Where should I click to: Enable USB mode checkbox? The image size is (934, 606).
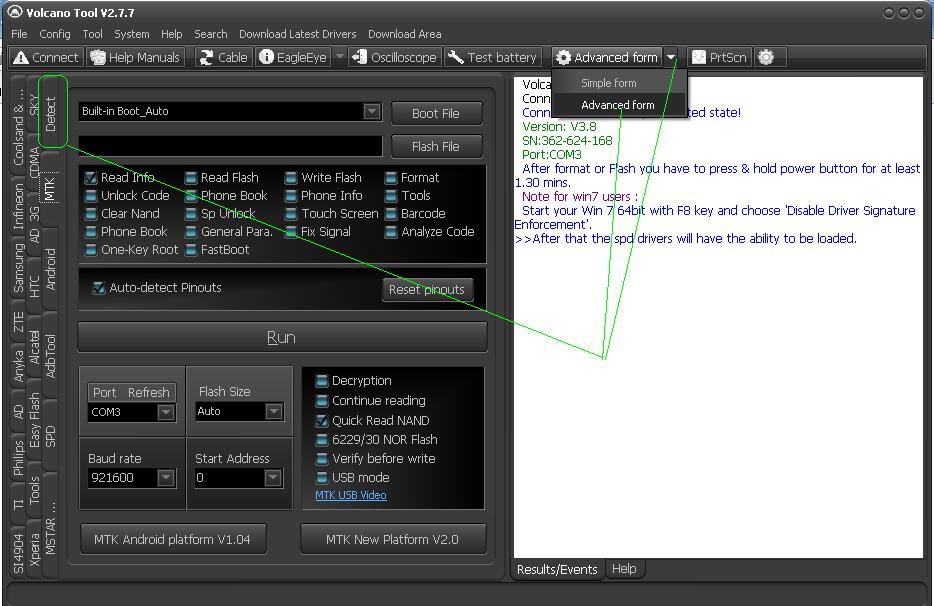tap(322, 478)
